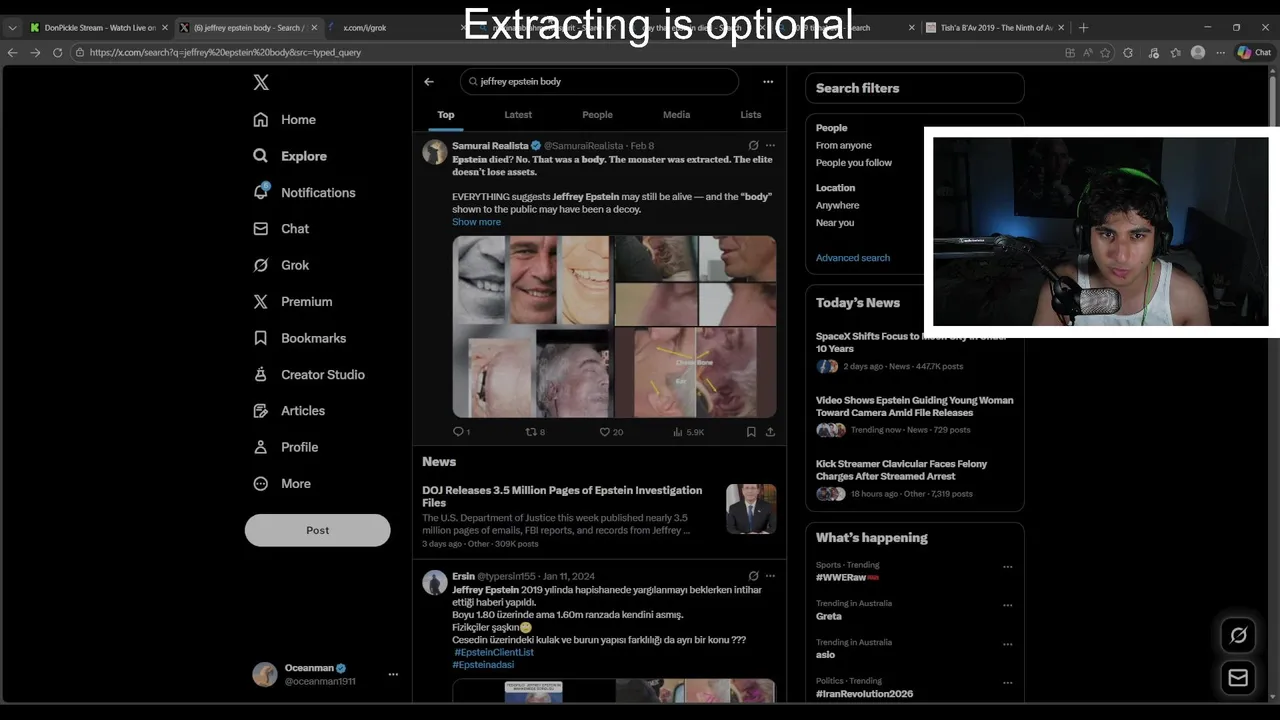Switch to the Lists tab
1280x720 pixels.
click(750, 115)
